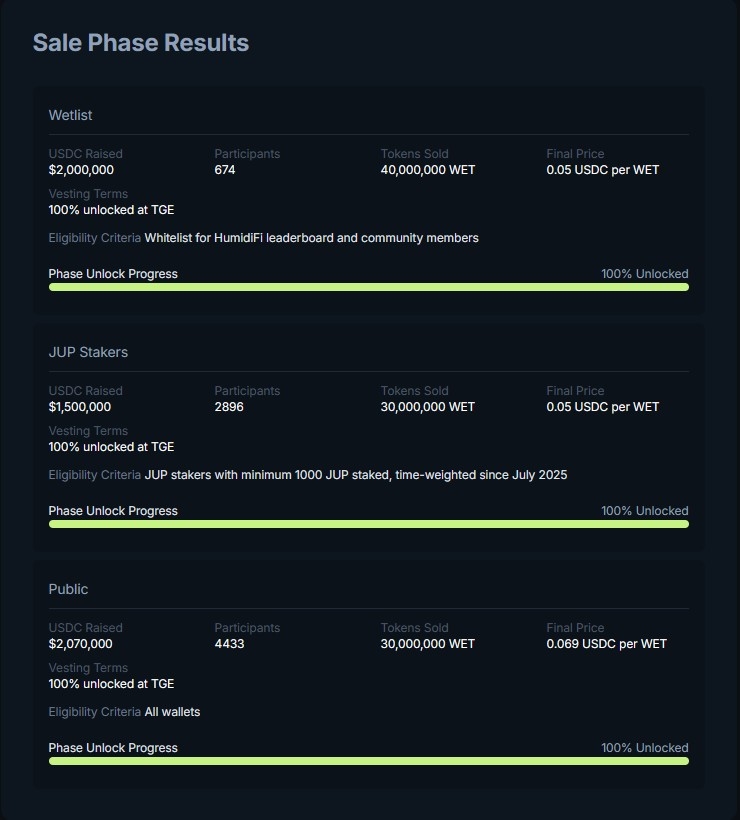Click the Wetlist phase unlock progress bar
Screen dimensions: 740x820
pos(368,287)
